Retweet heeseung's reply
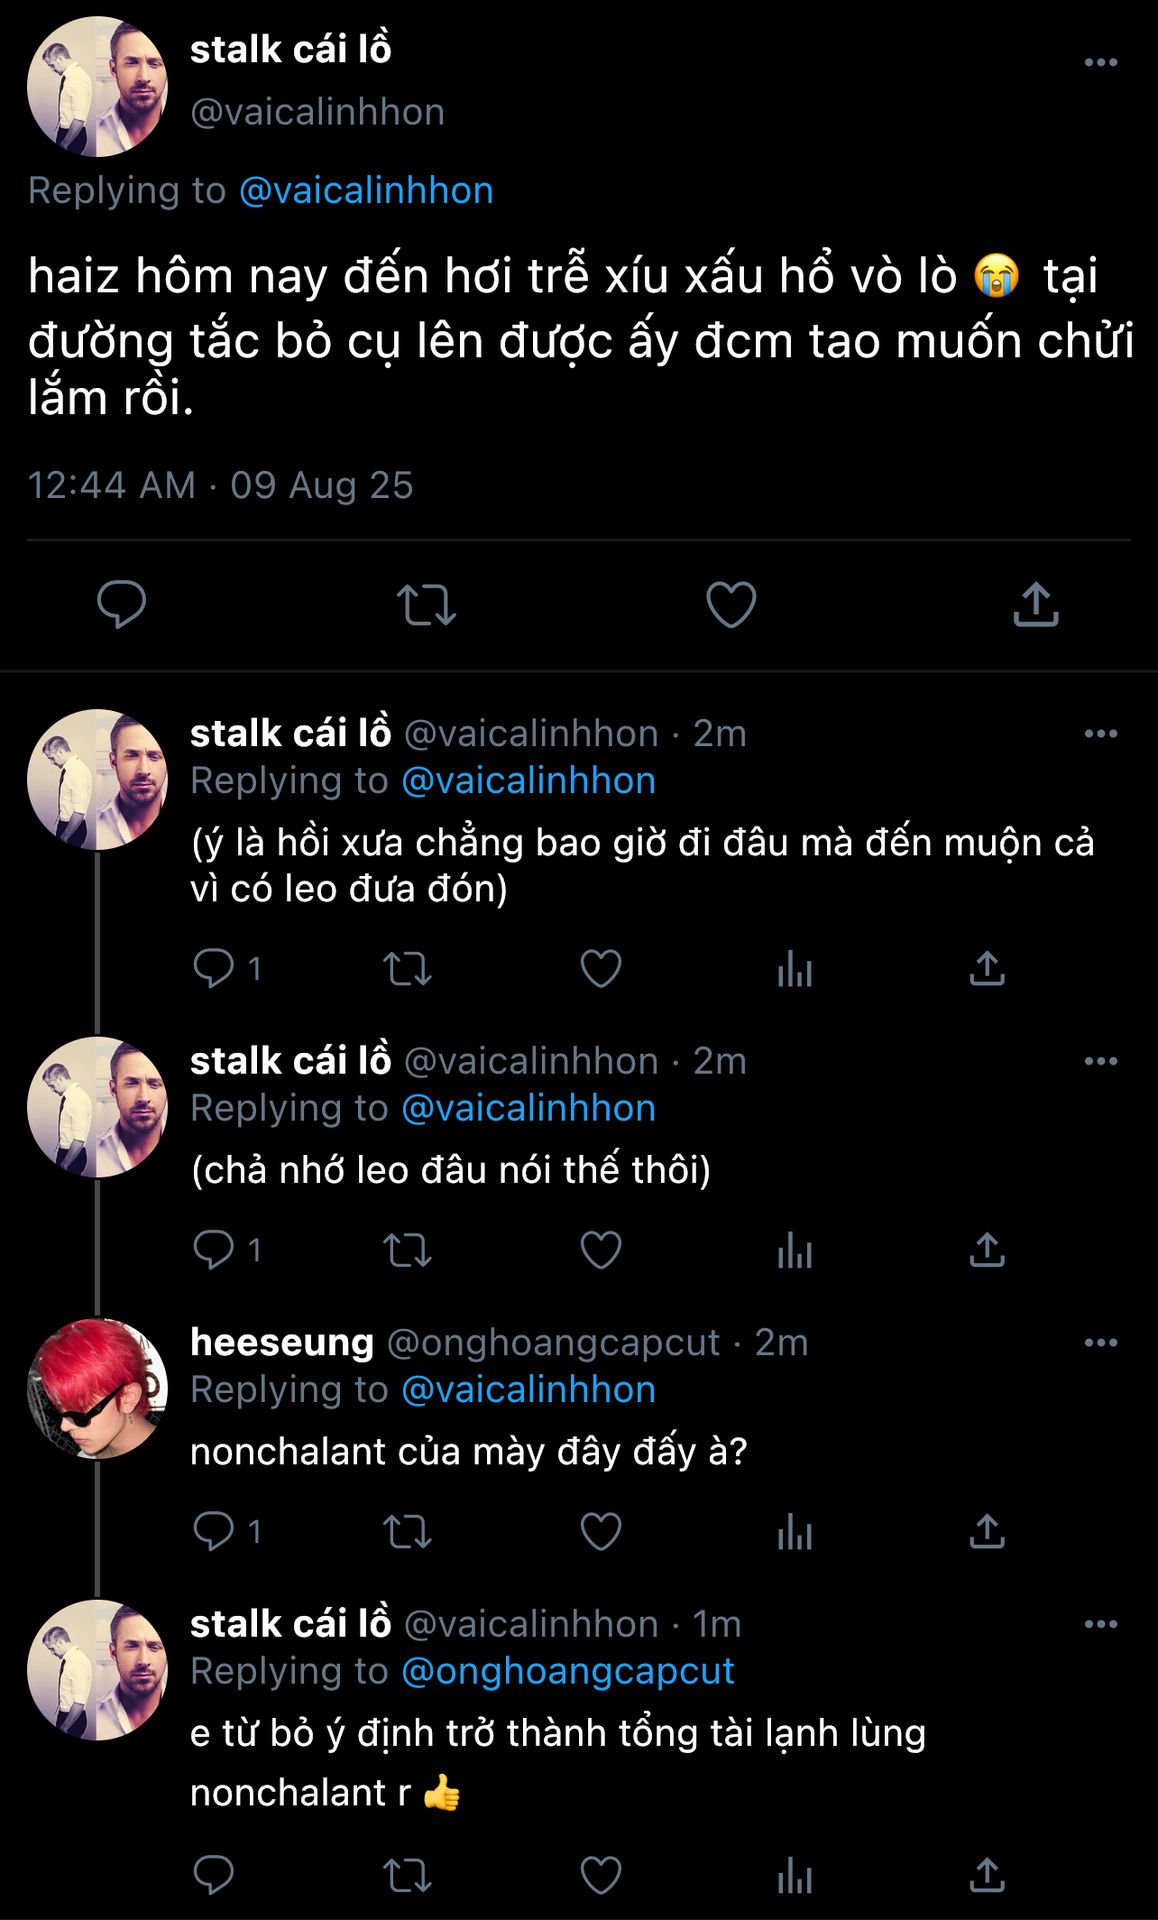The height and width of the screenshot is (1920, 1158). point(407,1531)
